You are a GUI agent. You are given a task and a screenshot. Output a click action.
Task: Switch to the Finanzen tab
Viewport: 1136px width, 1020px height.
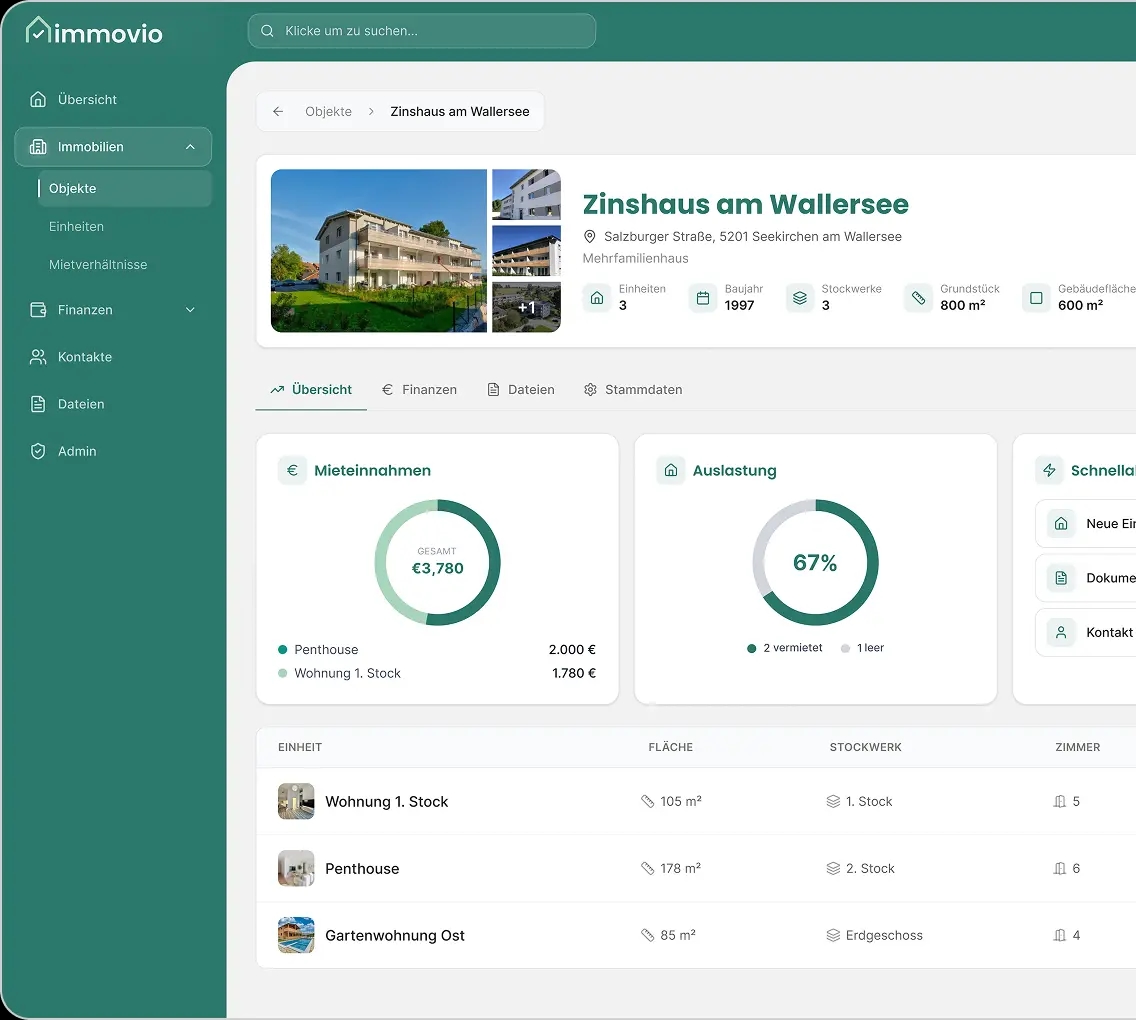point(419,390)
